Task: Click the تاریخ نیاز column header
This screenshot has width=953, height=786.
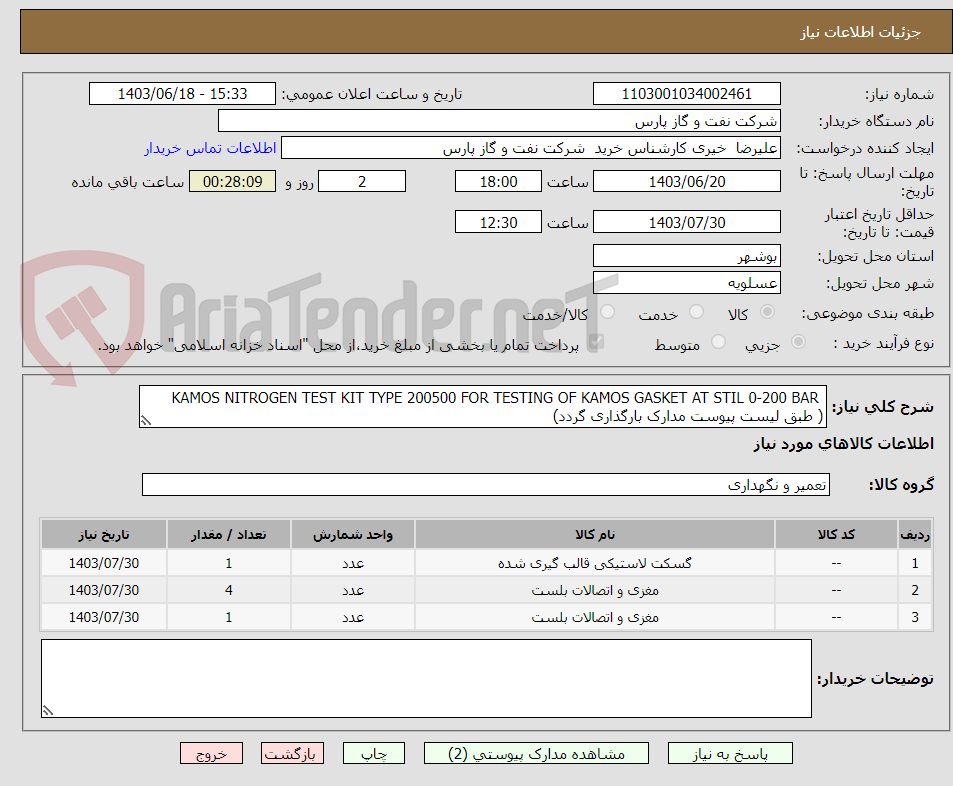Action: coord(104,534)
